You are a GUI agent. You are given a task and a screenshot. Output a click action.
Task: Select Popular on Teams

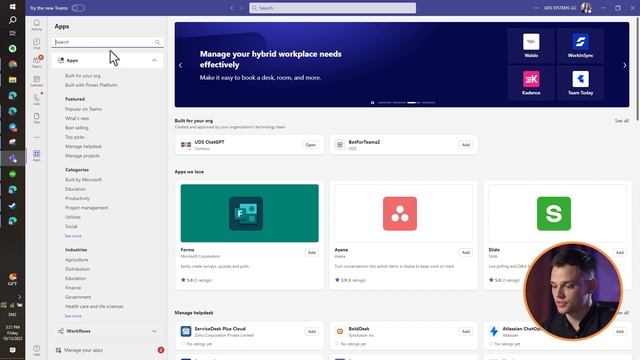(84, 109)
